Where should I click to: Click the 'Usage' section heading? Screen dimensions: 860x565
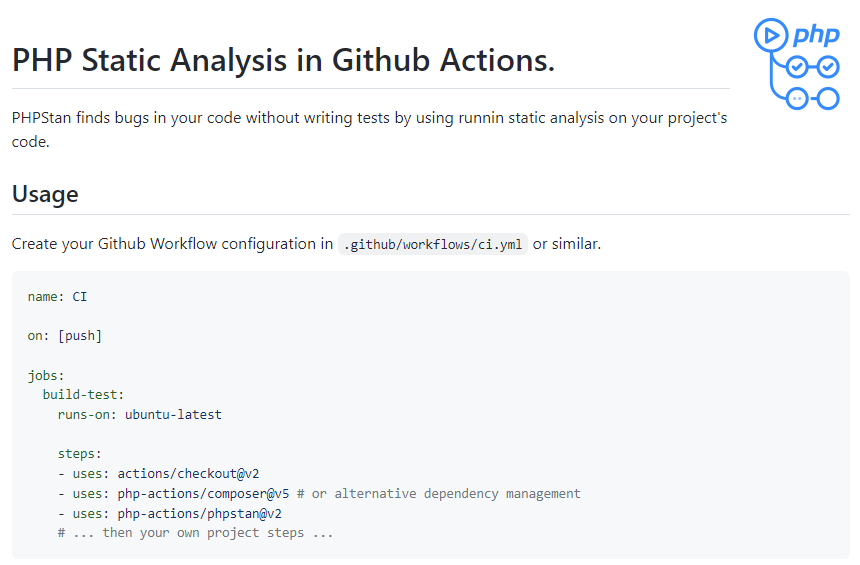point(45,193)
